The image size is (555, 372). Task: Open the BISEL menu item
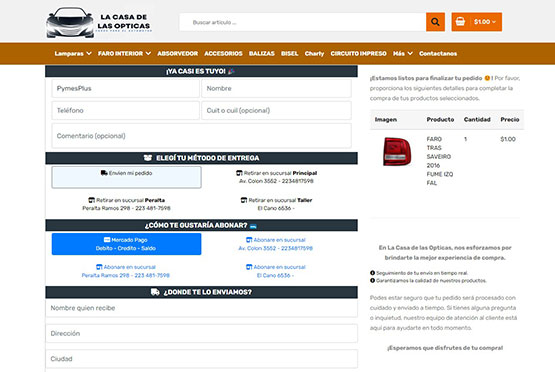(x=290, y=53)
